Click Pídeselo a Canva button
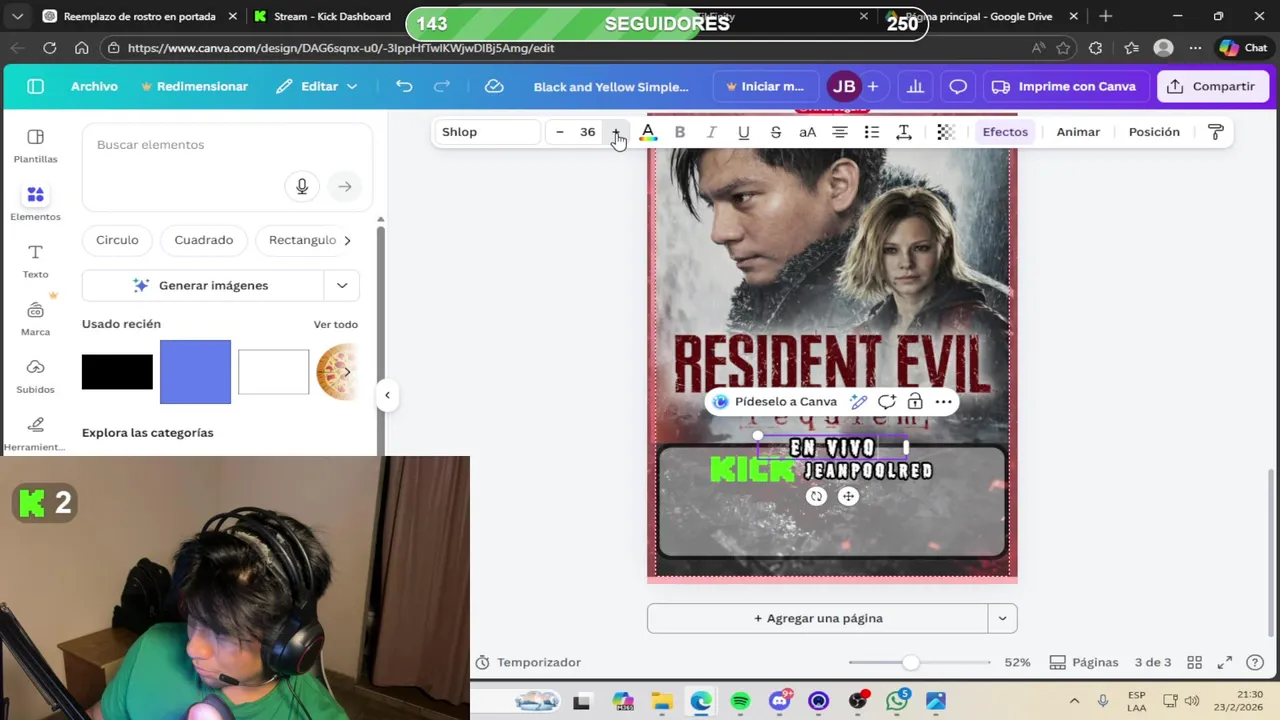The width and height of the screenshot is (1280, 720). click(x=775, y=402)
